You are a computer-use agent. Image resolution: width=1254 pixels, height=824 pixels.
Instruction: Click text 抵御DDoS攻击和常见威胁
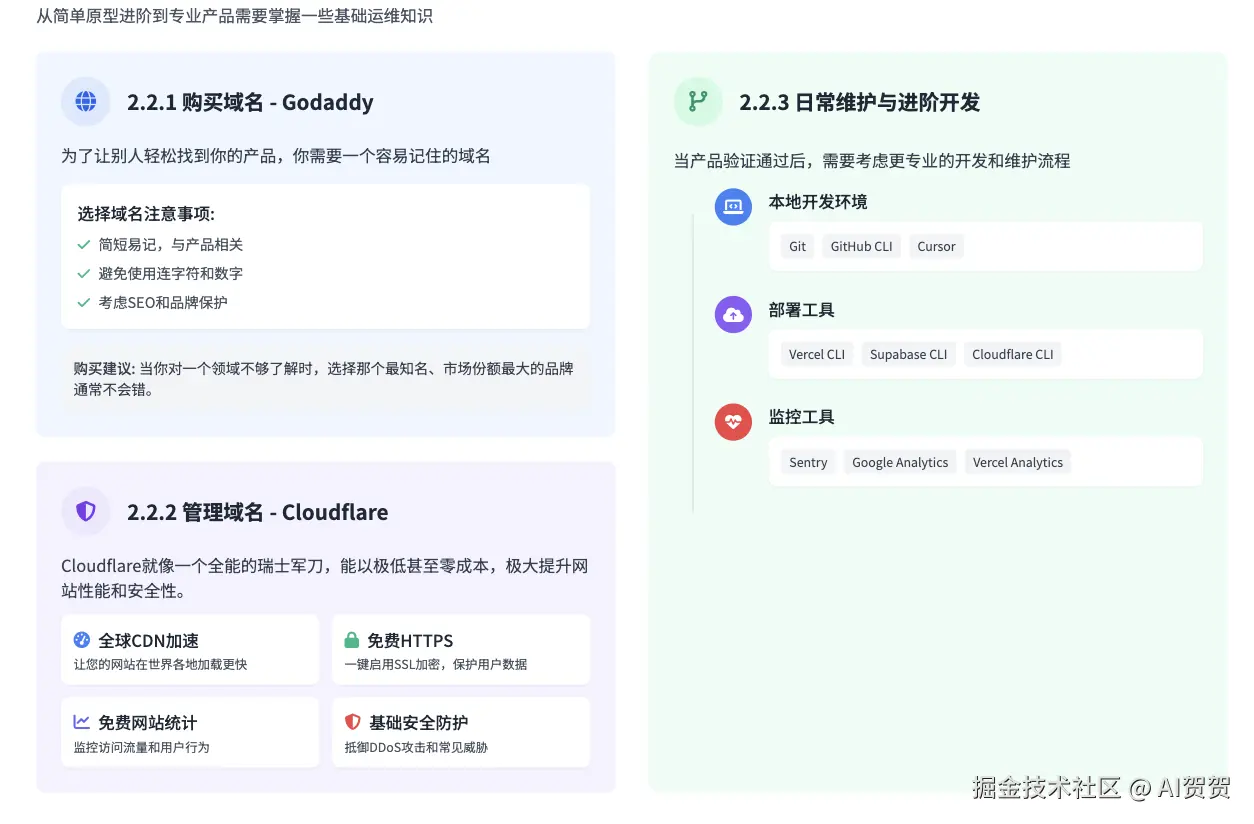[x=416, y=747]
